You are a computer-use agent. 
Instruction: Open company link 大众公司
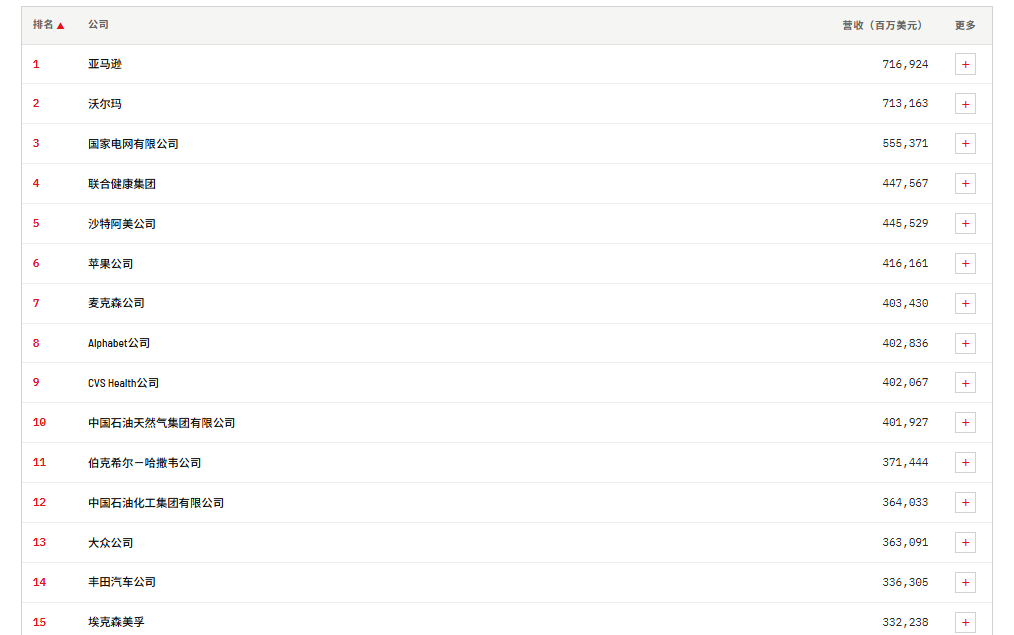pos(111,543)
